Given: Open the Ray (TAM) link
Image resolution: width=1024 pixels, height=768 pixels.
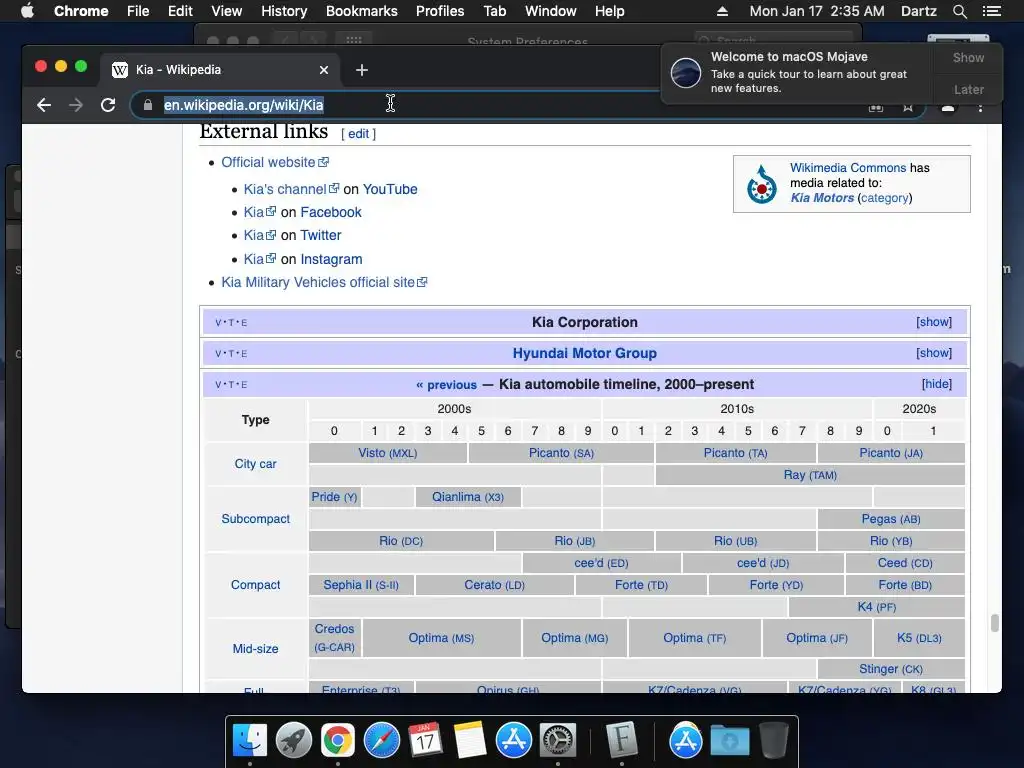Looking at the screenshot, I should click(810, 475).
